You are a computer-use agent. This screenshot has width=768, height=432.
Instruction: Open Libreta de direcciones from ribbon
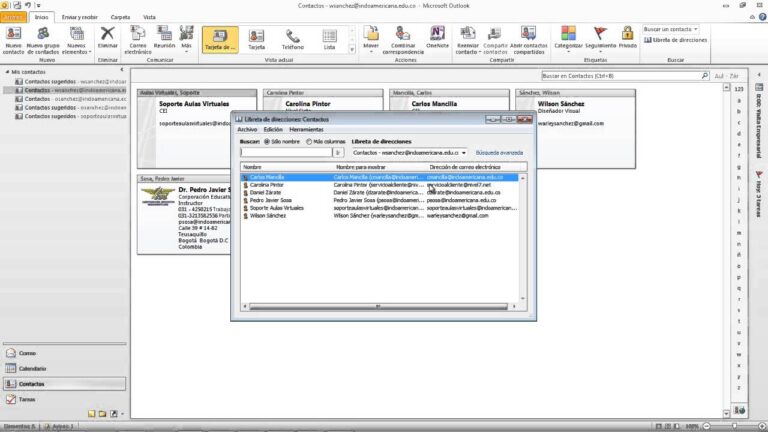[675, 39]
